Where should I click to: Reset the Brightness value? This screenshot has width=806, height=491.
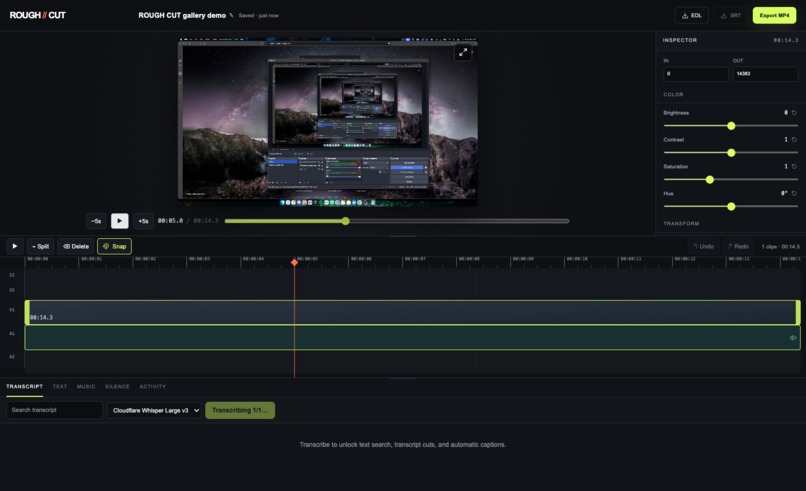794,113
